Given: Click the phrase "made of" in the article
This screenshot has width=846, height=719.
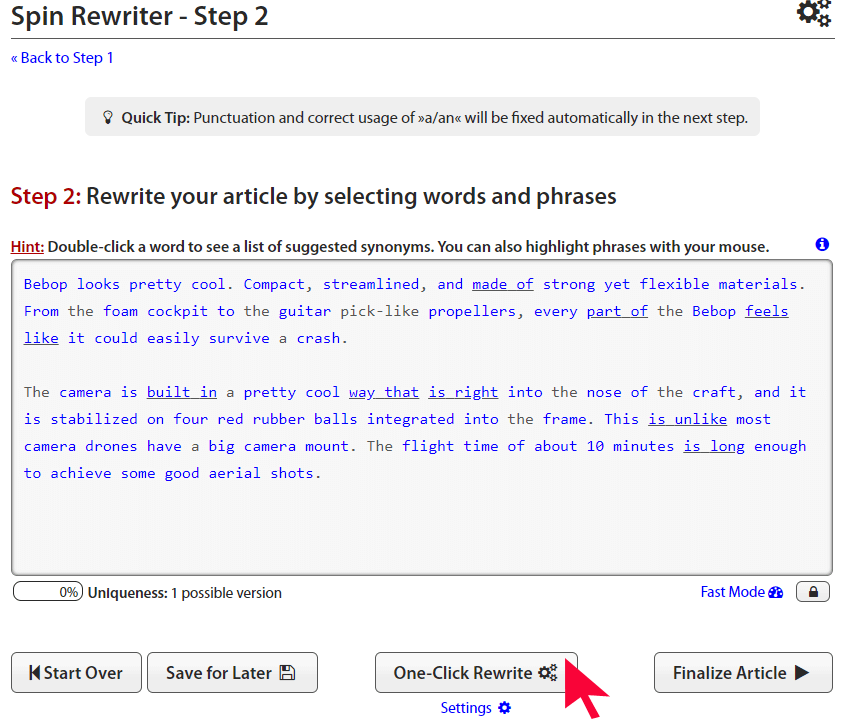Looking at the screenshot, I should 502,284.
